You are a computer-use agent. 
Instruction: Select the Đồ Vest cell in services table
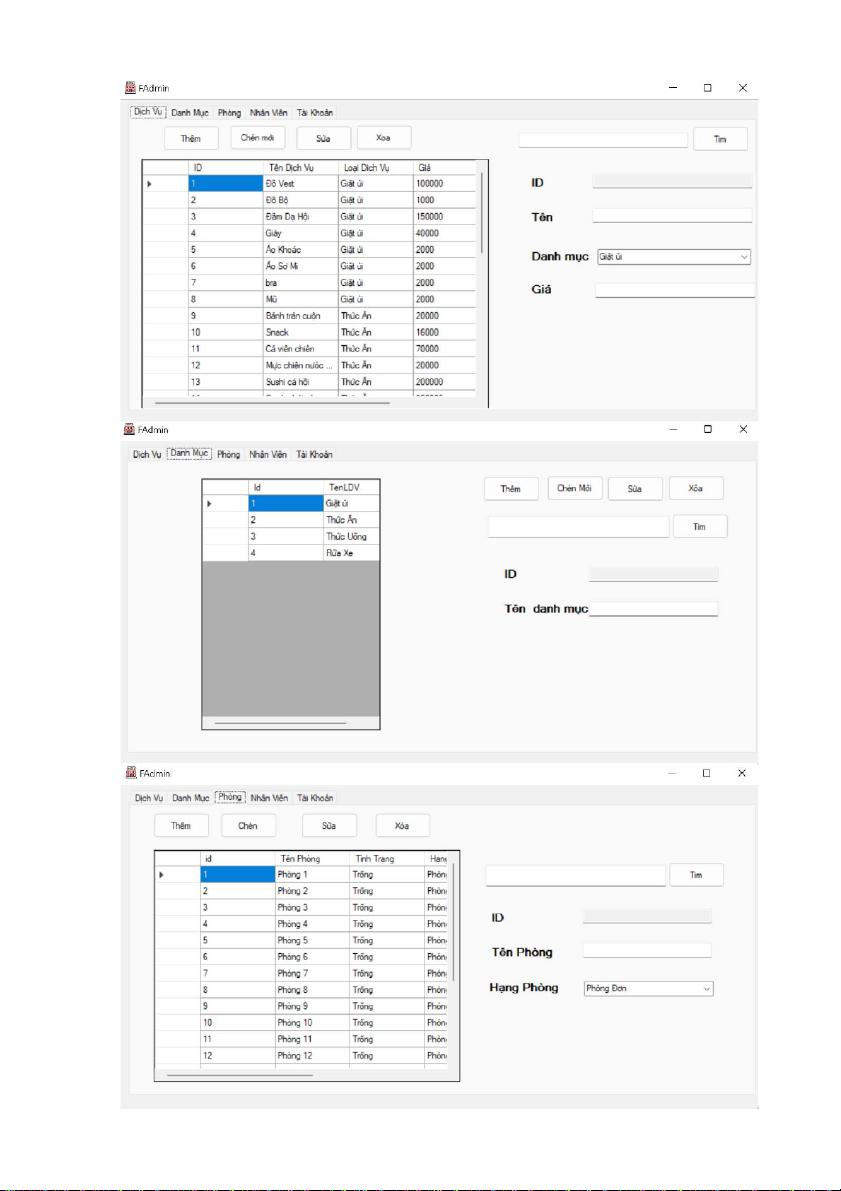[x=301, y=184]
